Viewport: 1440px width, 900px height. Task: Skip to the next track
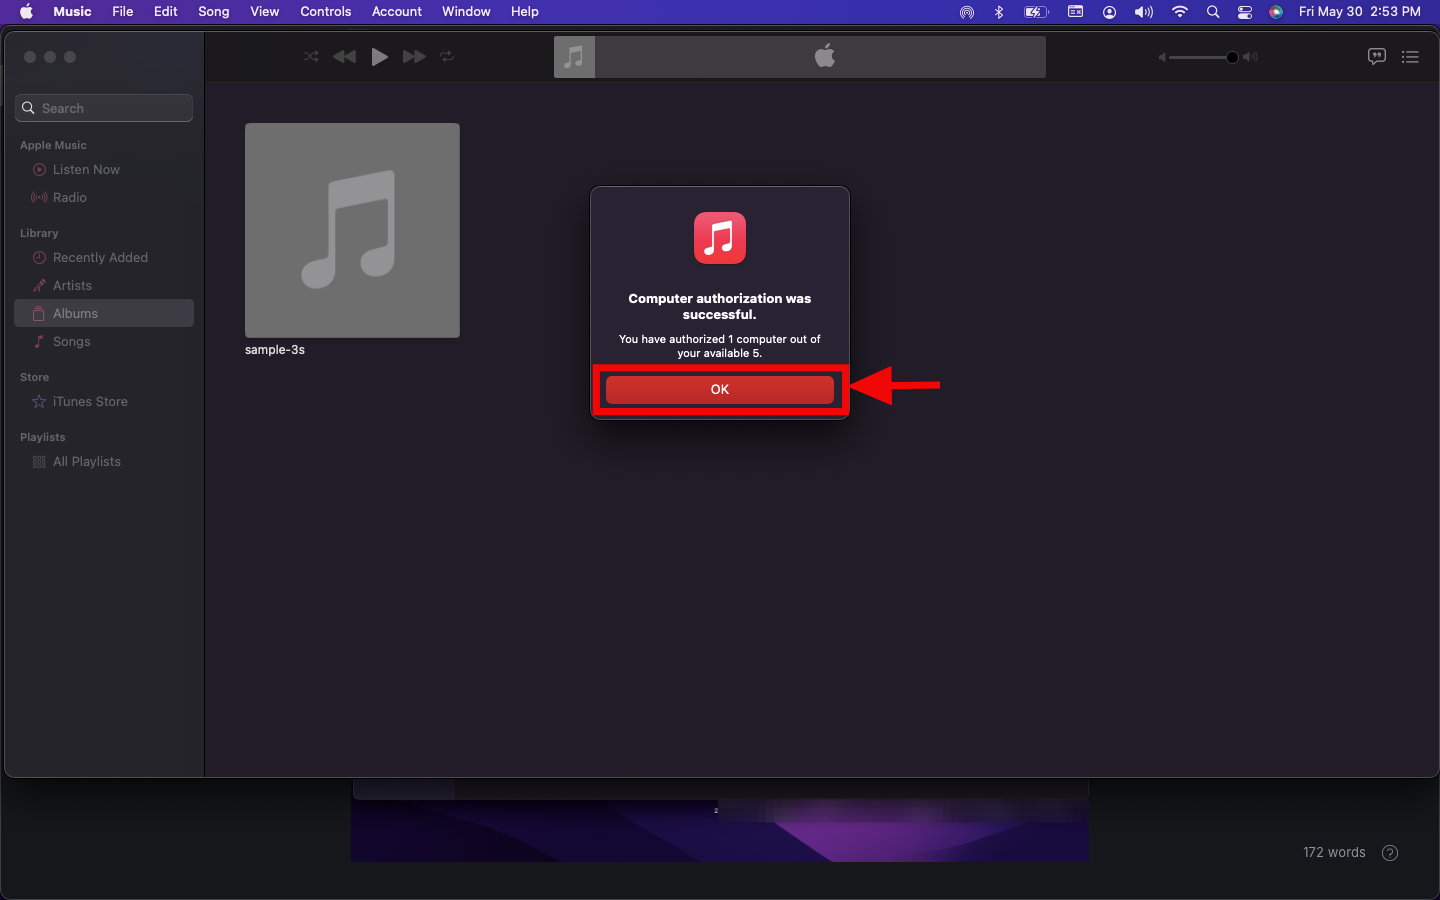(414, 57)
